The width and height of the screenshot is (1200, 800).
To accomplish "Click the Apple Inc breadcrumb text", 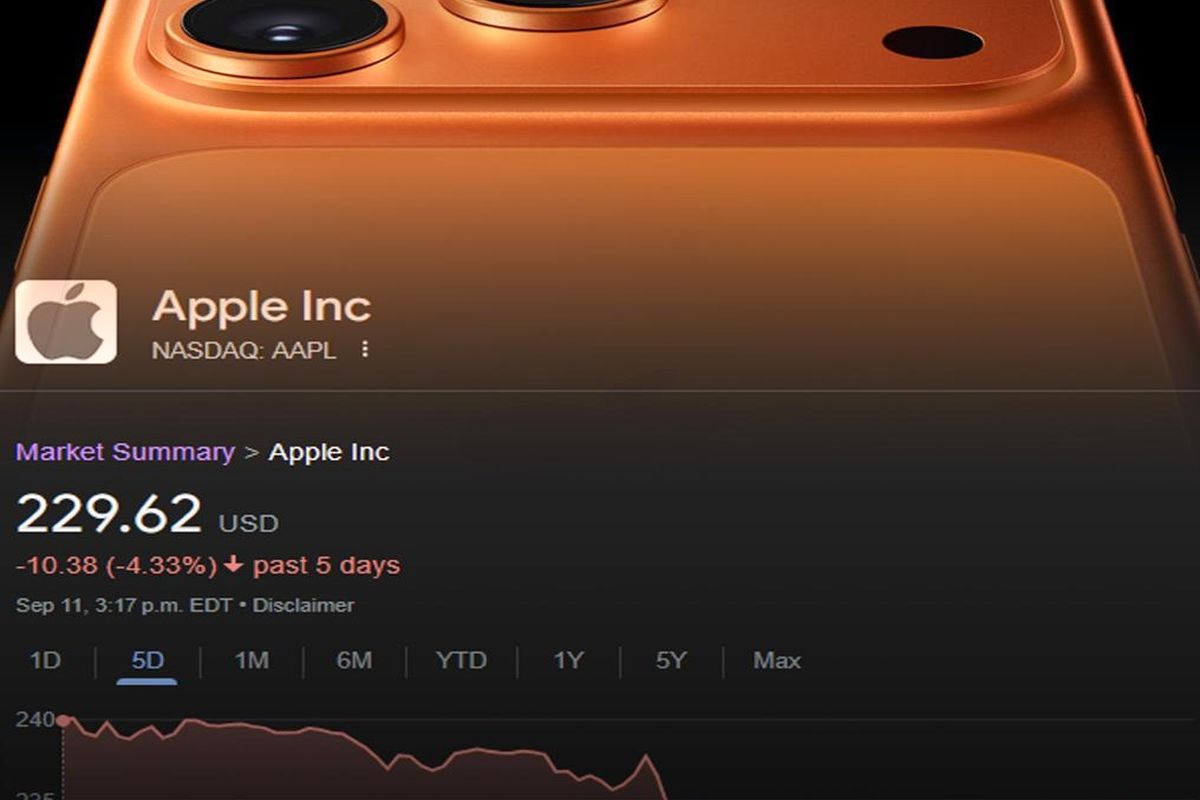I will (x=329, y=451).
